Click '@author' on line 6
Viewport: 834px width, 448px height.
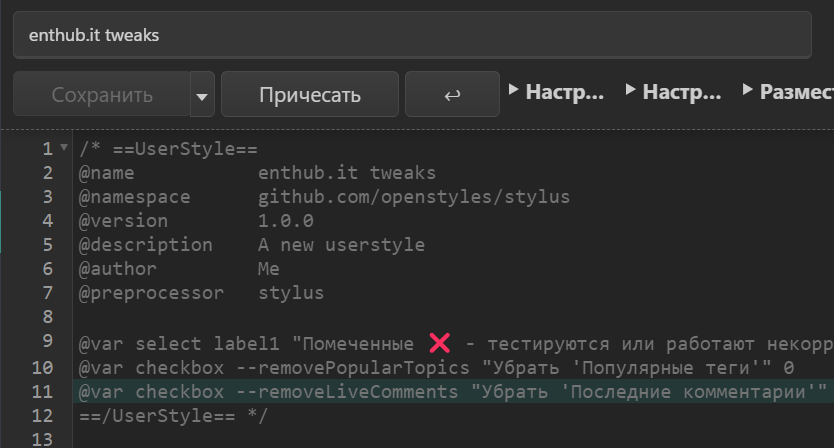tap(118, 269)
